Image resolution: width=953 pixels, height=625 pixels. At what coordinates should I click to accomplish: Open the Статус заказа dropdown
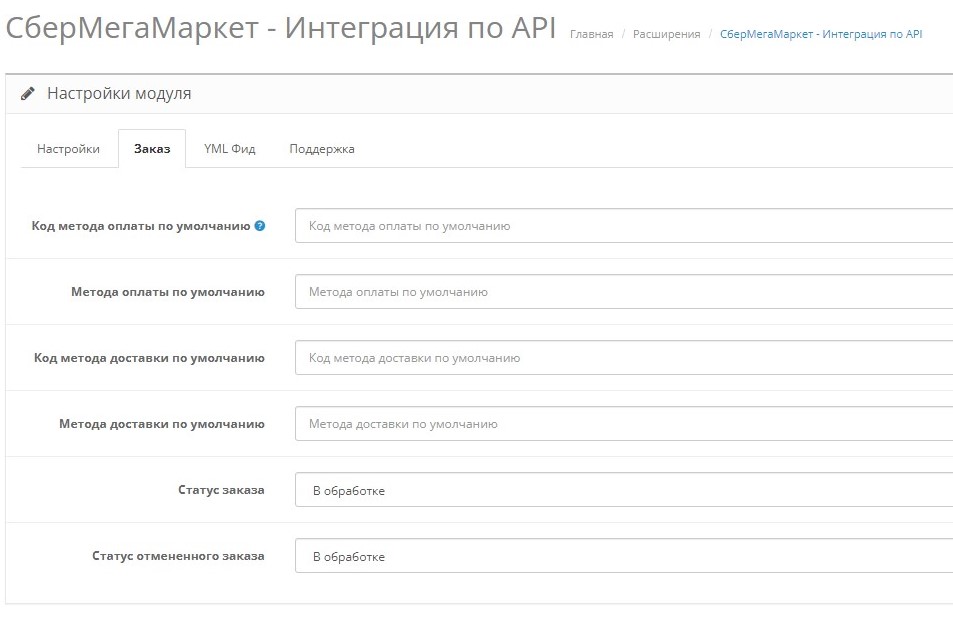click(624, 490)
